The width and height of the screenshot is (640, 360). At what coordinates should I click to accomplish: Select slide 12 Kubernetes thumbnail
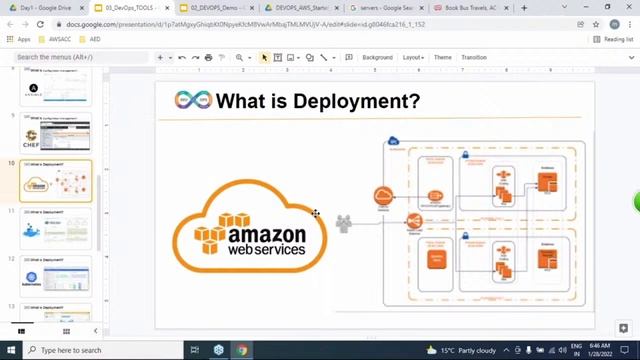[x=56, y=276]
